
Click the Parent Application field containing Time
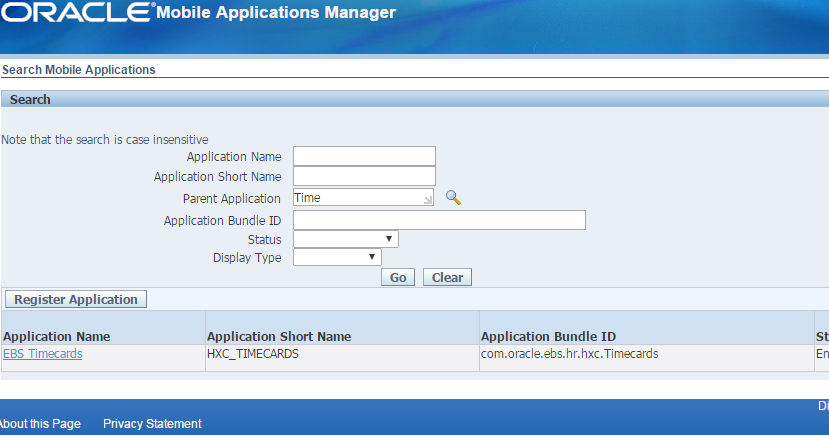pos(363,197)
